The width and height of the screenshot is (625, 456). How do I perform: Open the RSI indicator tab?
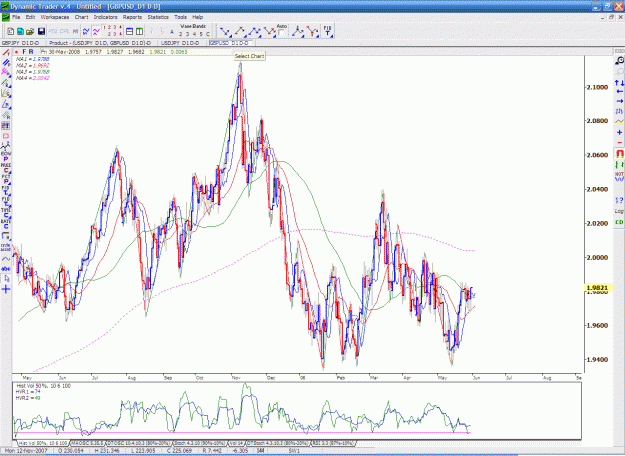tap(333, 443)
